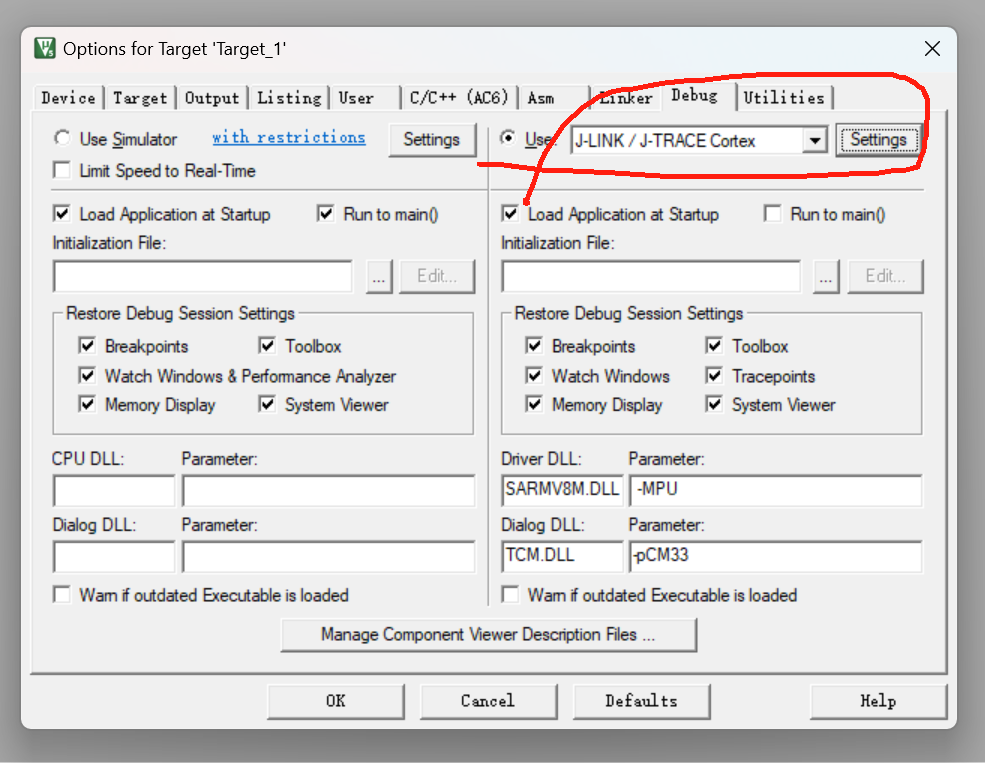The height and width of the screenshot is (763, 985).
Task: Toggle Limit Speed to Real-Time checkbox
Action: [62, 170]
